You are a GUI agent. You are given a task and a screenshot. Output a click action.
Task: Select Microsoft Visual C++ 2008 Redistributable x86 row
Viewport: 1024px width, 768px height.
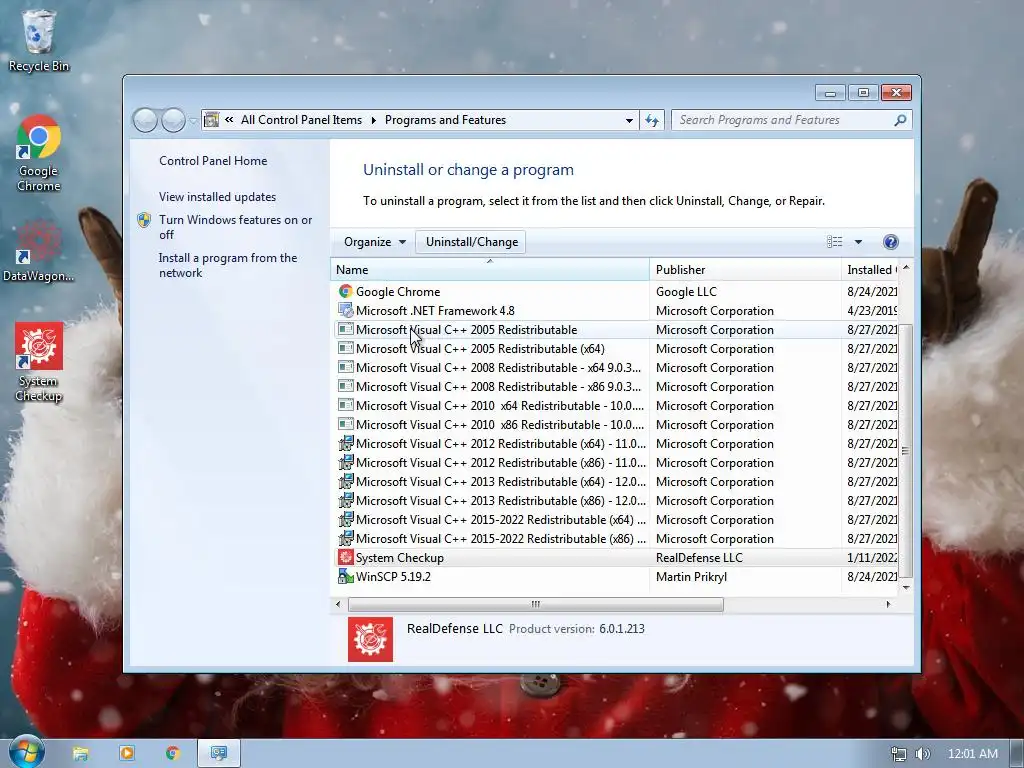coord(616,387)
